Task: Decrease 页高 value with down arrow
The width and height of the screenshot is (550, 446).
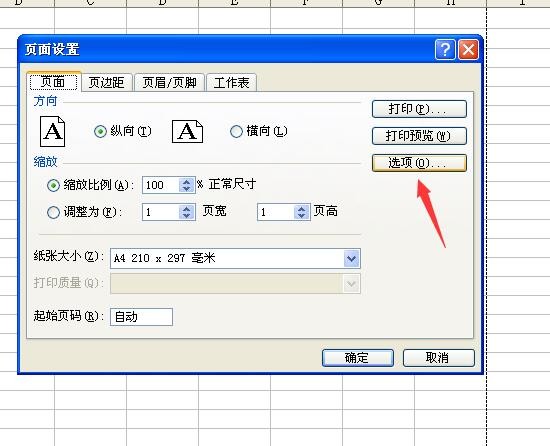Action: [x=302, y=216]
